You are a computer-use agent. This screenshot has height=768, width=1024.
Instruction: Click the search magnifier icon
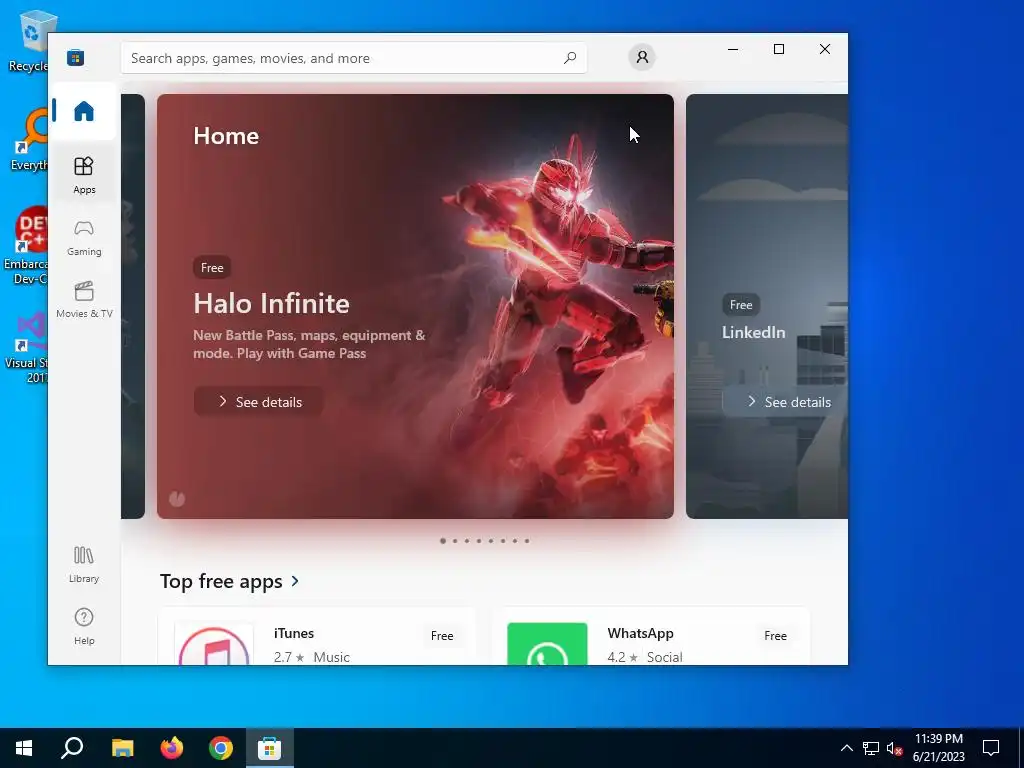tap(569, 58)
